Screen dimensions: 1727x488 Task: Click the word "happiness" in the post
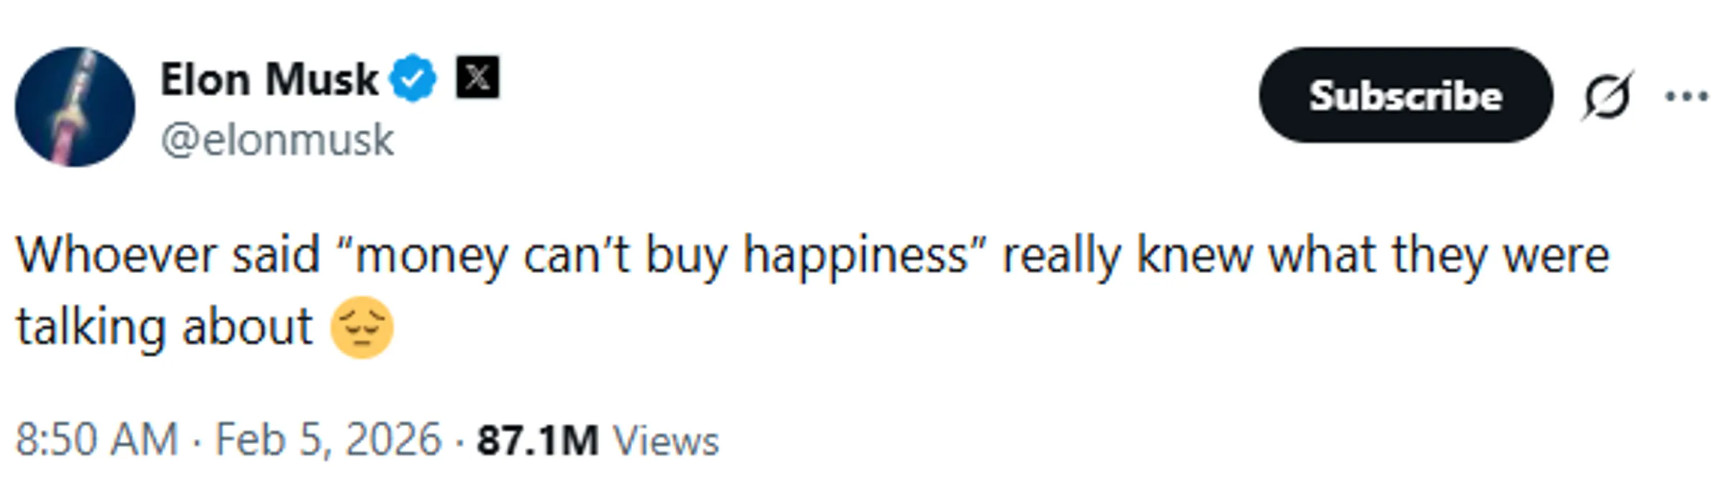[855, 255]
